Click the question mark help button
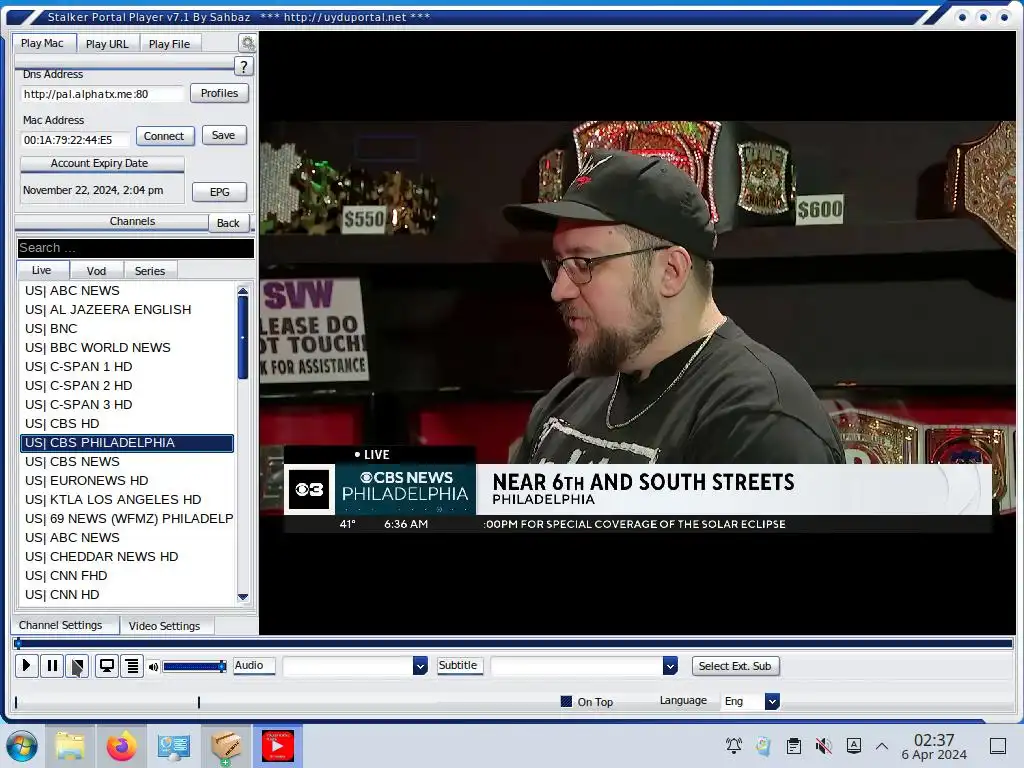Image resolution: width=1024 pixels, height=768 pixels. 244,66
